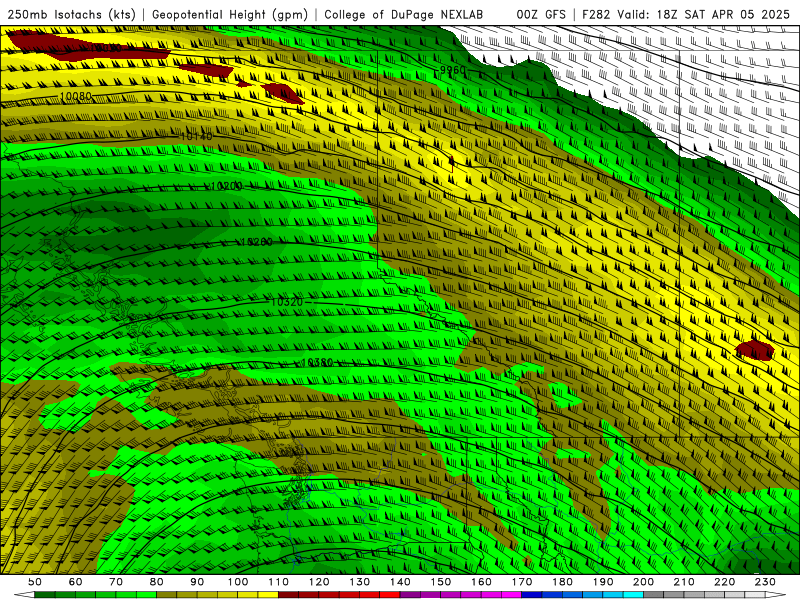Select the 100 kts legend value
Viewport: 800px width, 600px height.
(x=238, y=582)
